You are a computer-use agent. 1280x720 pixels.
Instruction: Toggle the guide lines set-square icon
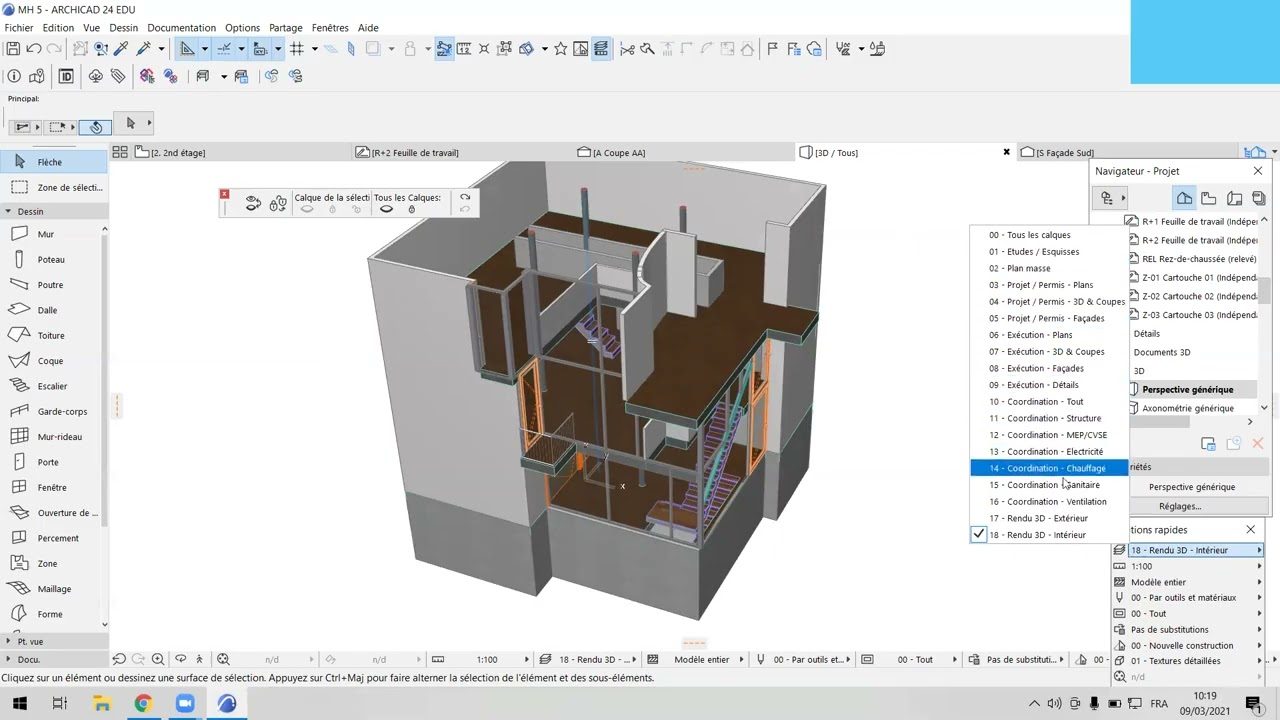click(187, 49)
